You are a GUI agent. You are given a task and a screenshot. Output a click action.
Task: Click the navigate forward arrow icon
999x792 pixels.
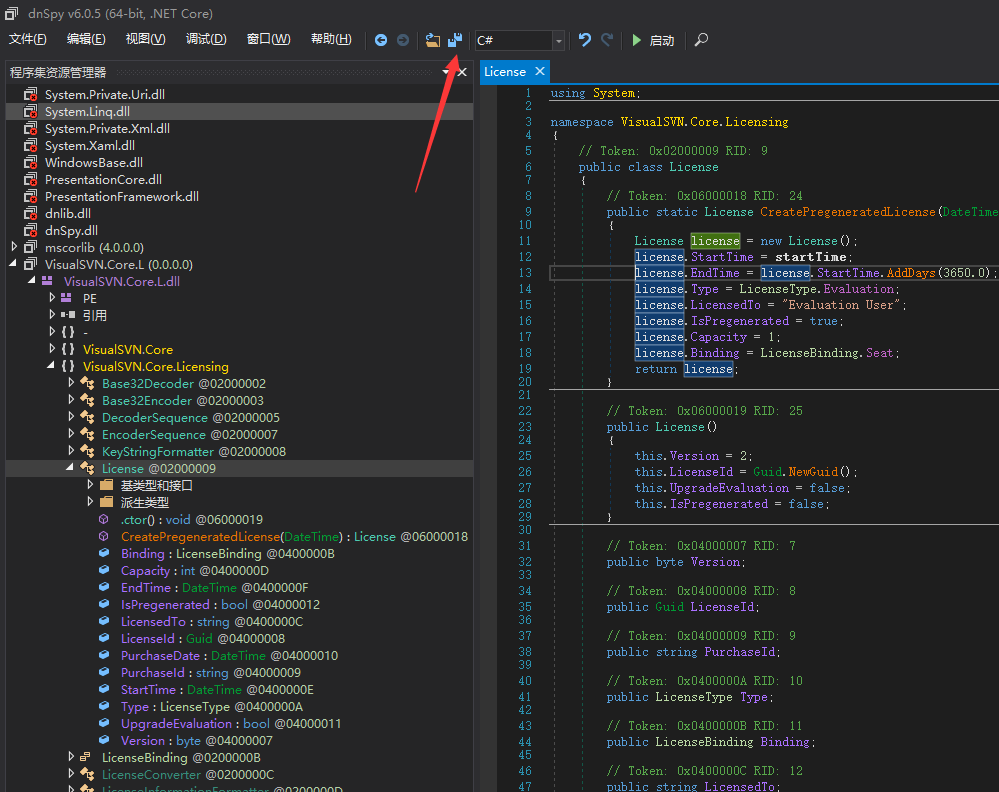click(403, 40)
